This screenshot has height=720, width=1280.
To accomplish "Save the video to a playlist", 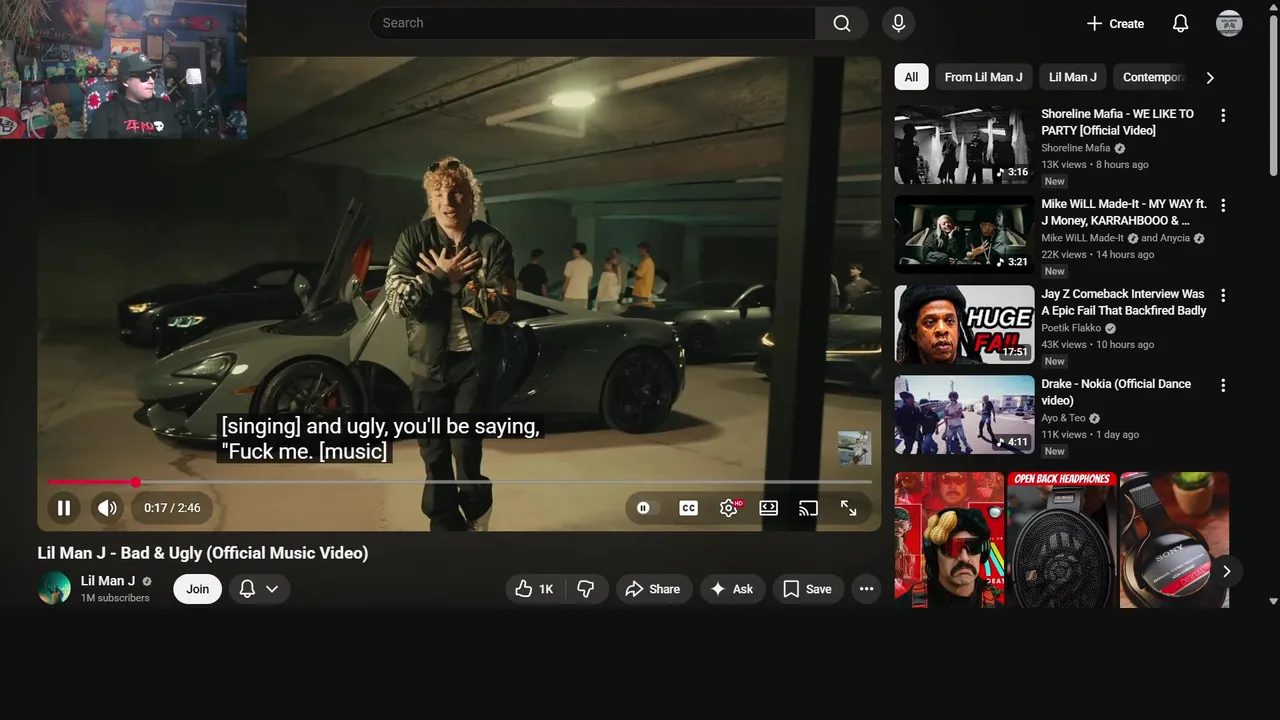I will coord(807,589).
